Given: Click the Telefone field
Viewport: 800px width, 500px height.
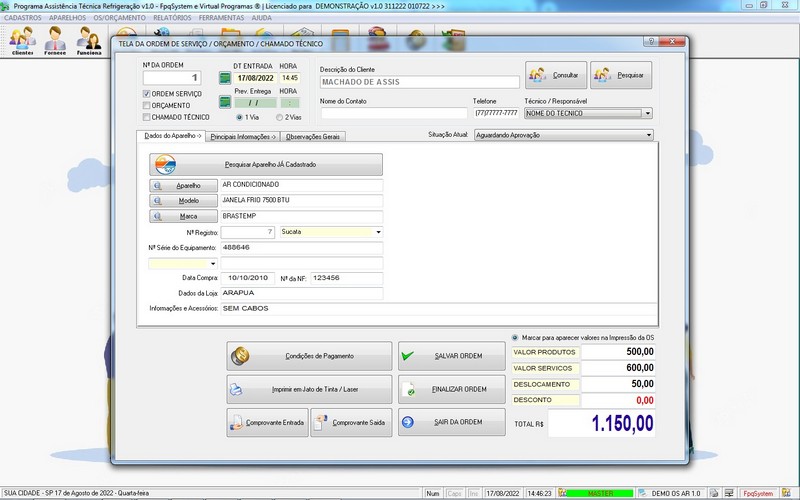Looking at the screenshot, I should coord(496,113).
